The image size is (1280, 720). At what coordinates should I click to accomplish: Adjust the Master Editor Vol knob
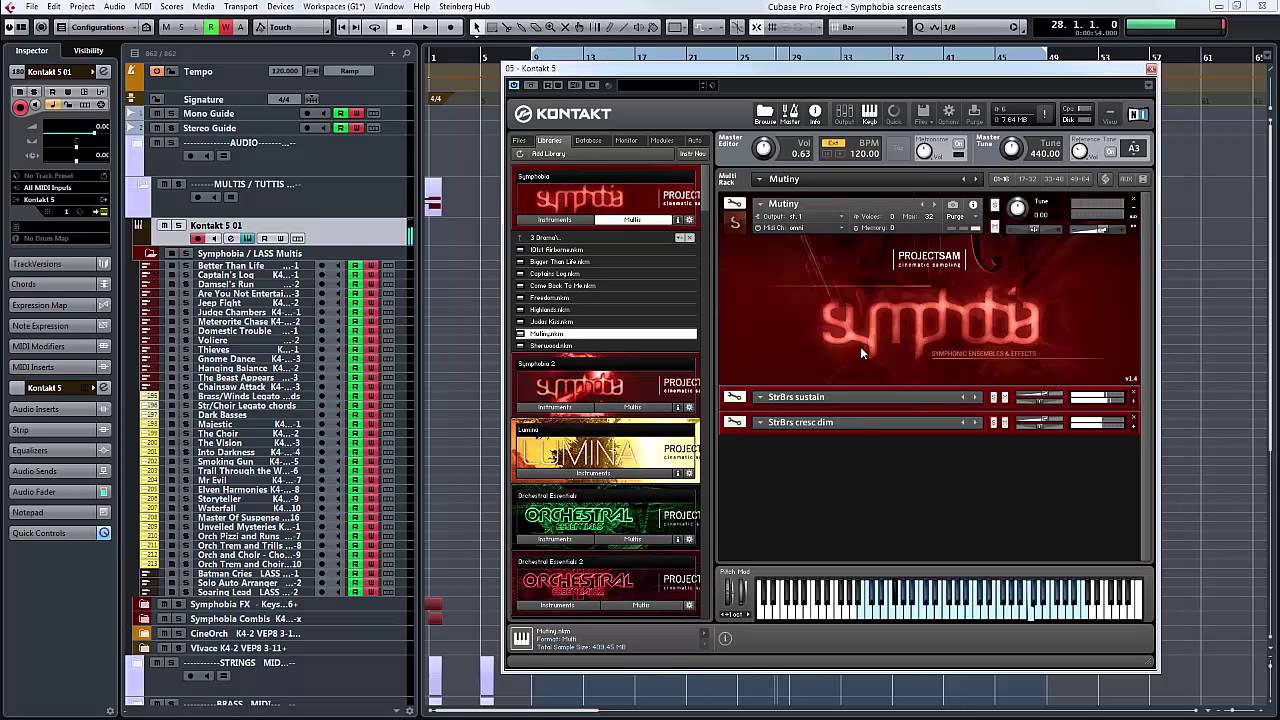[x=764, y=148]
